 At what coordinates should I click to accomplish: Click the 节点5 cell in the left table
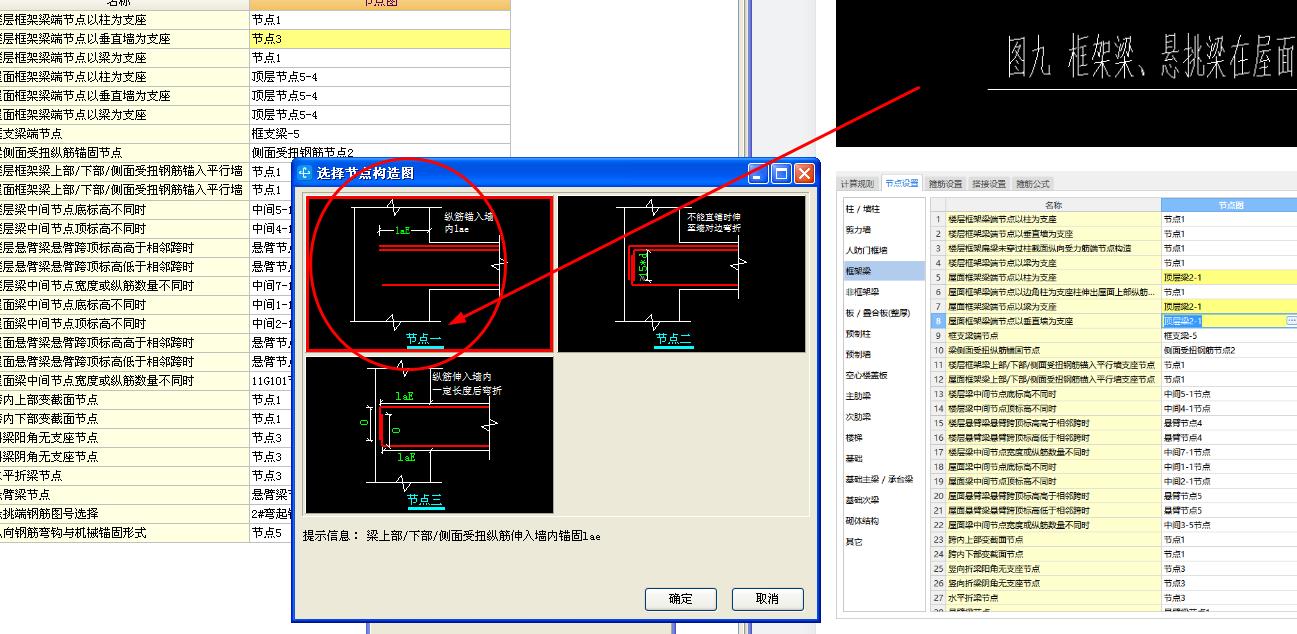[271, 532]
